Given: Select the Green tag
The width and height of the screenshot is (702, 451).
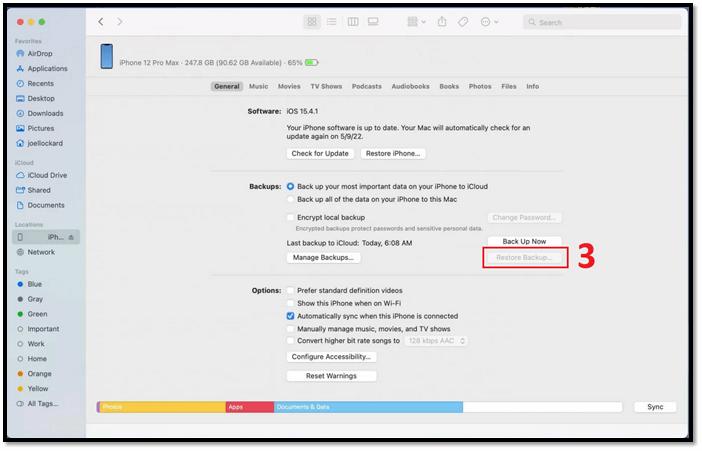Looking at the screenshot, I should click(x=37, y=314).
